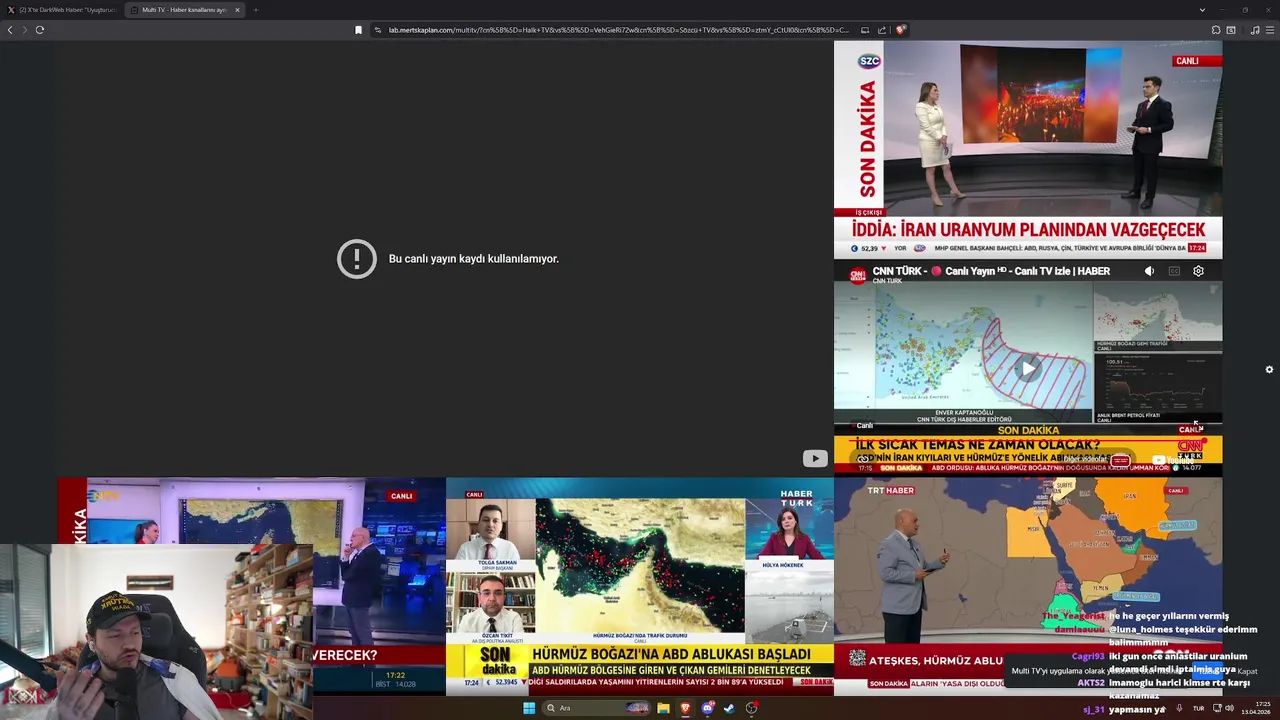The width and height of the screenshot is (1280, 720).
Task: Click the 'Diğer videolar' overlay button
Action: tap(1095, 460)
